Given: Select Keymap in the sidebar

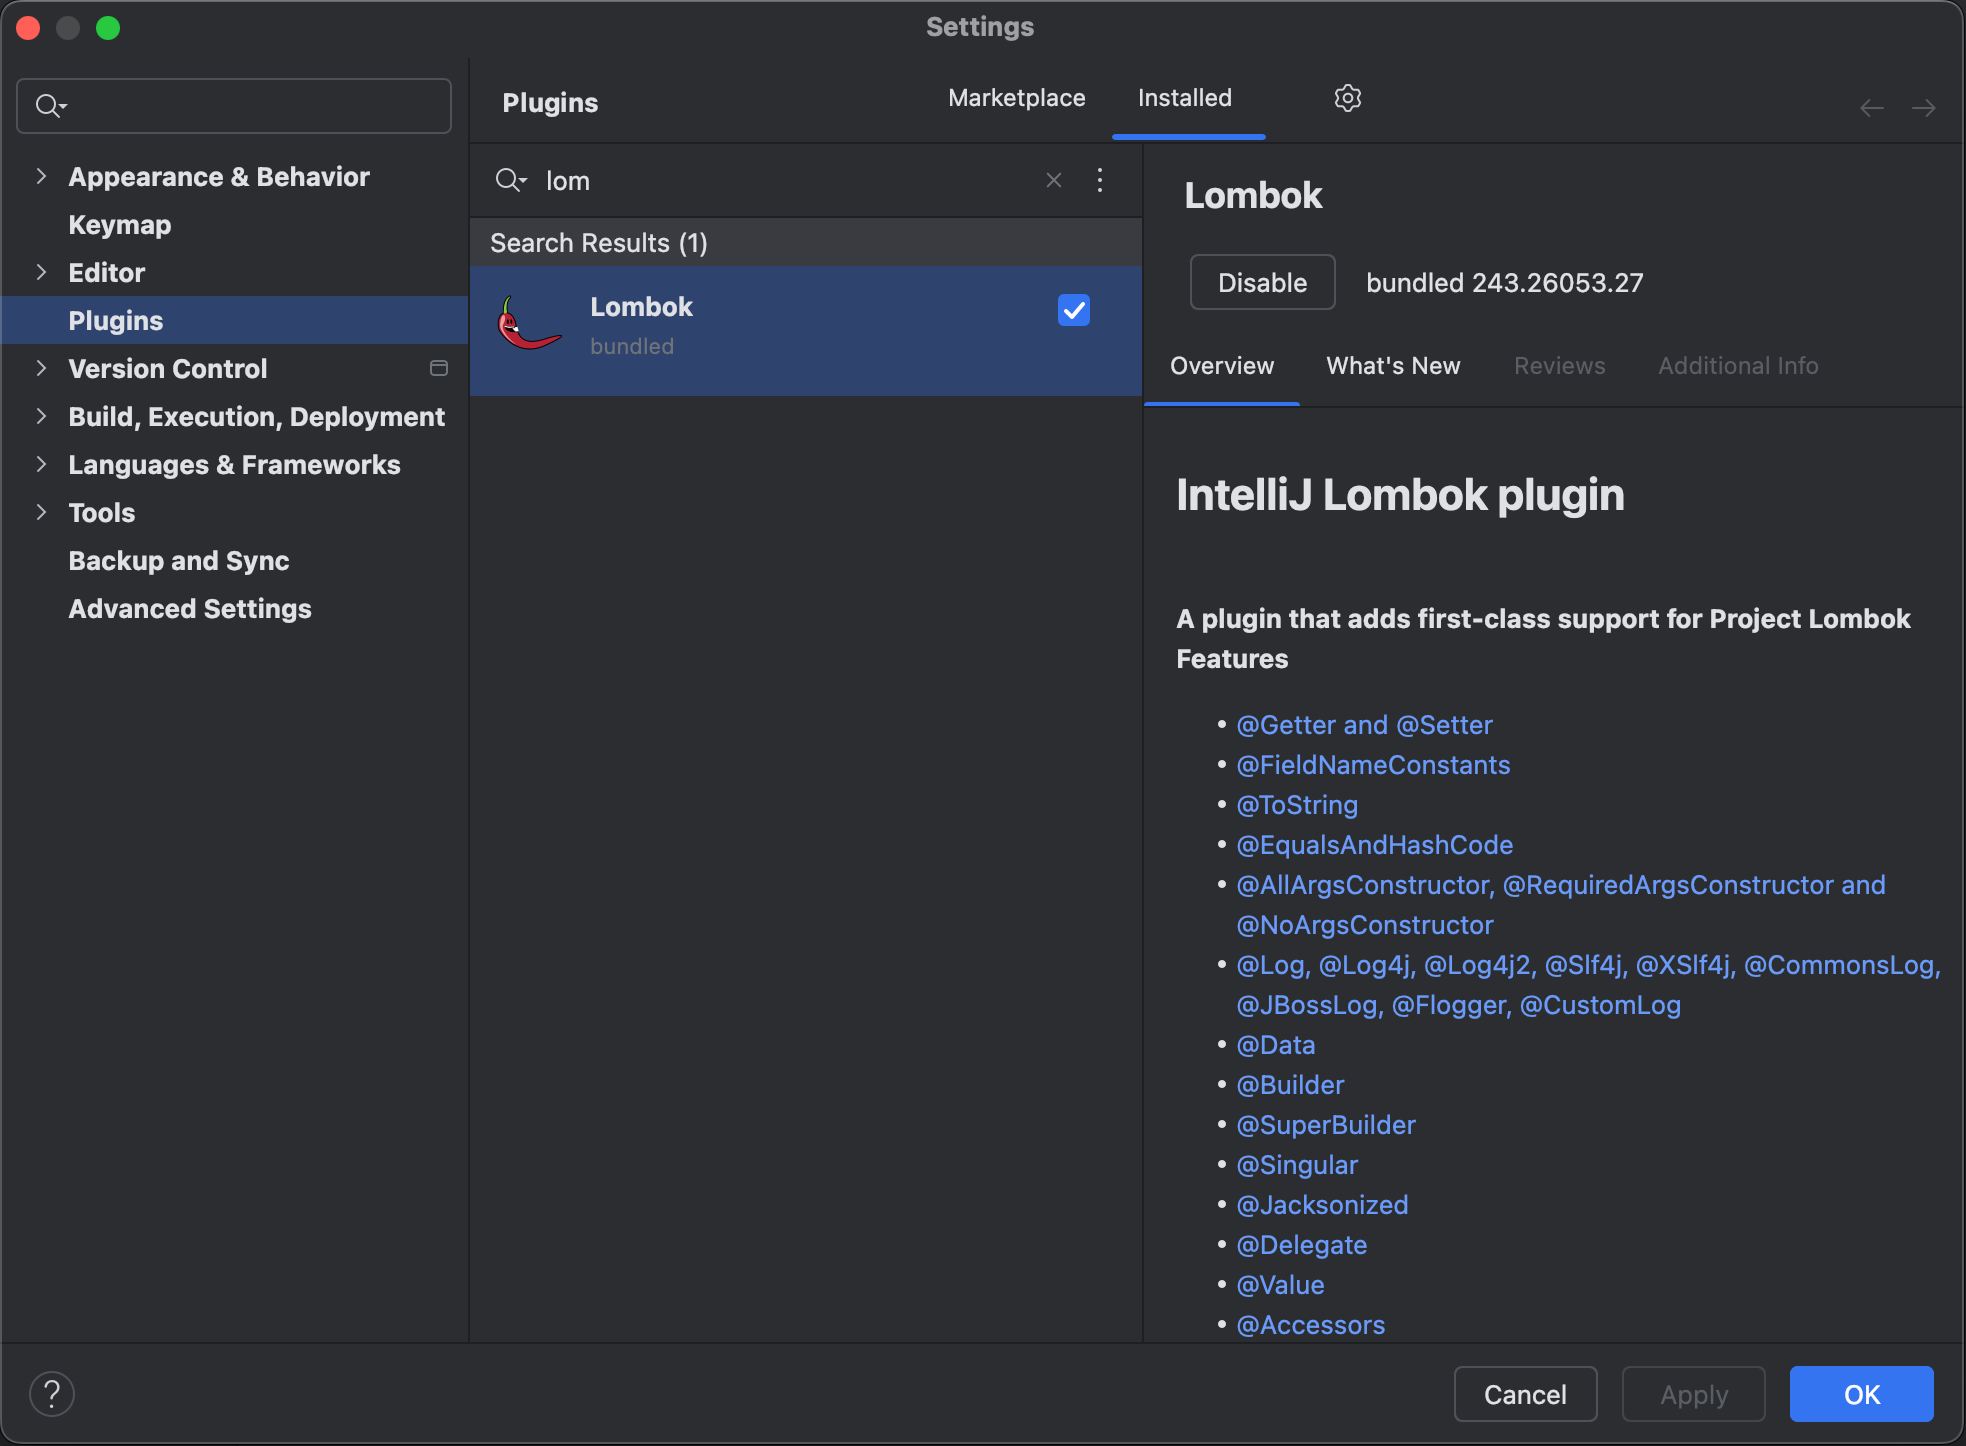Looking at the screenshot, I should click(x=120, y=225).
